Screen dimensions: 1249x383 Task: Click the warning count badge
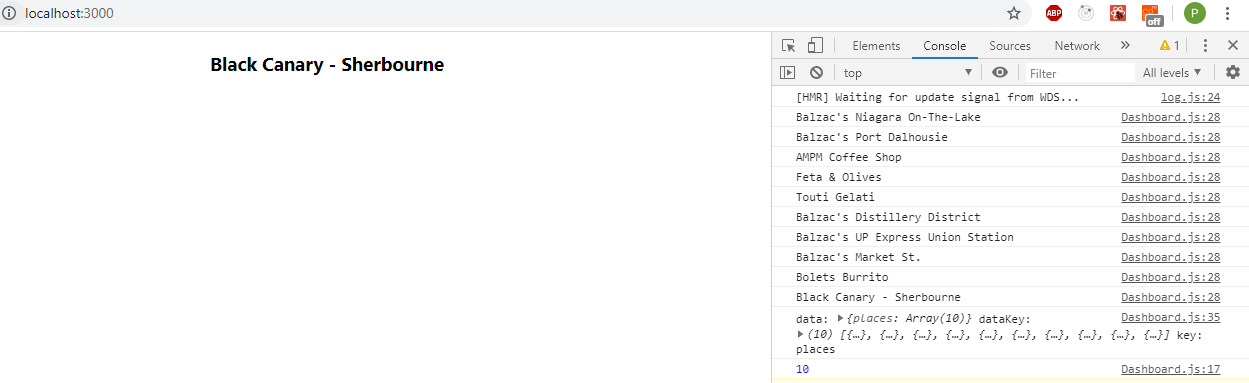click(1170, 45)
